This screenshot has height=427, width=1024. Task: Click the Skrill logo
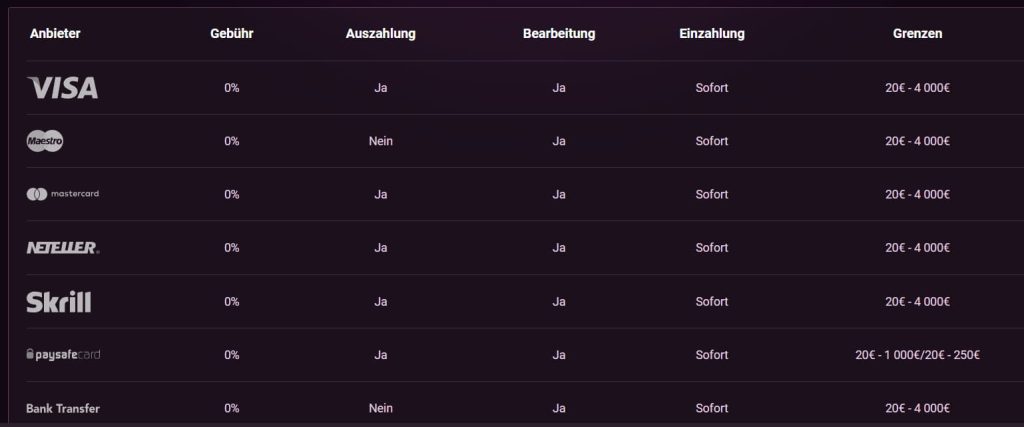pos(58,301)
